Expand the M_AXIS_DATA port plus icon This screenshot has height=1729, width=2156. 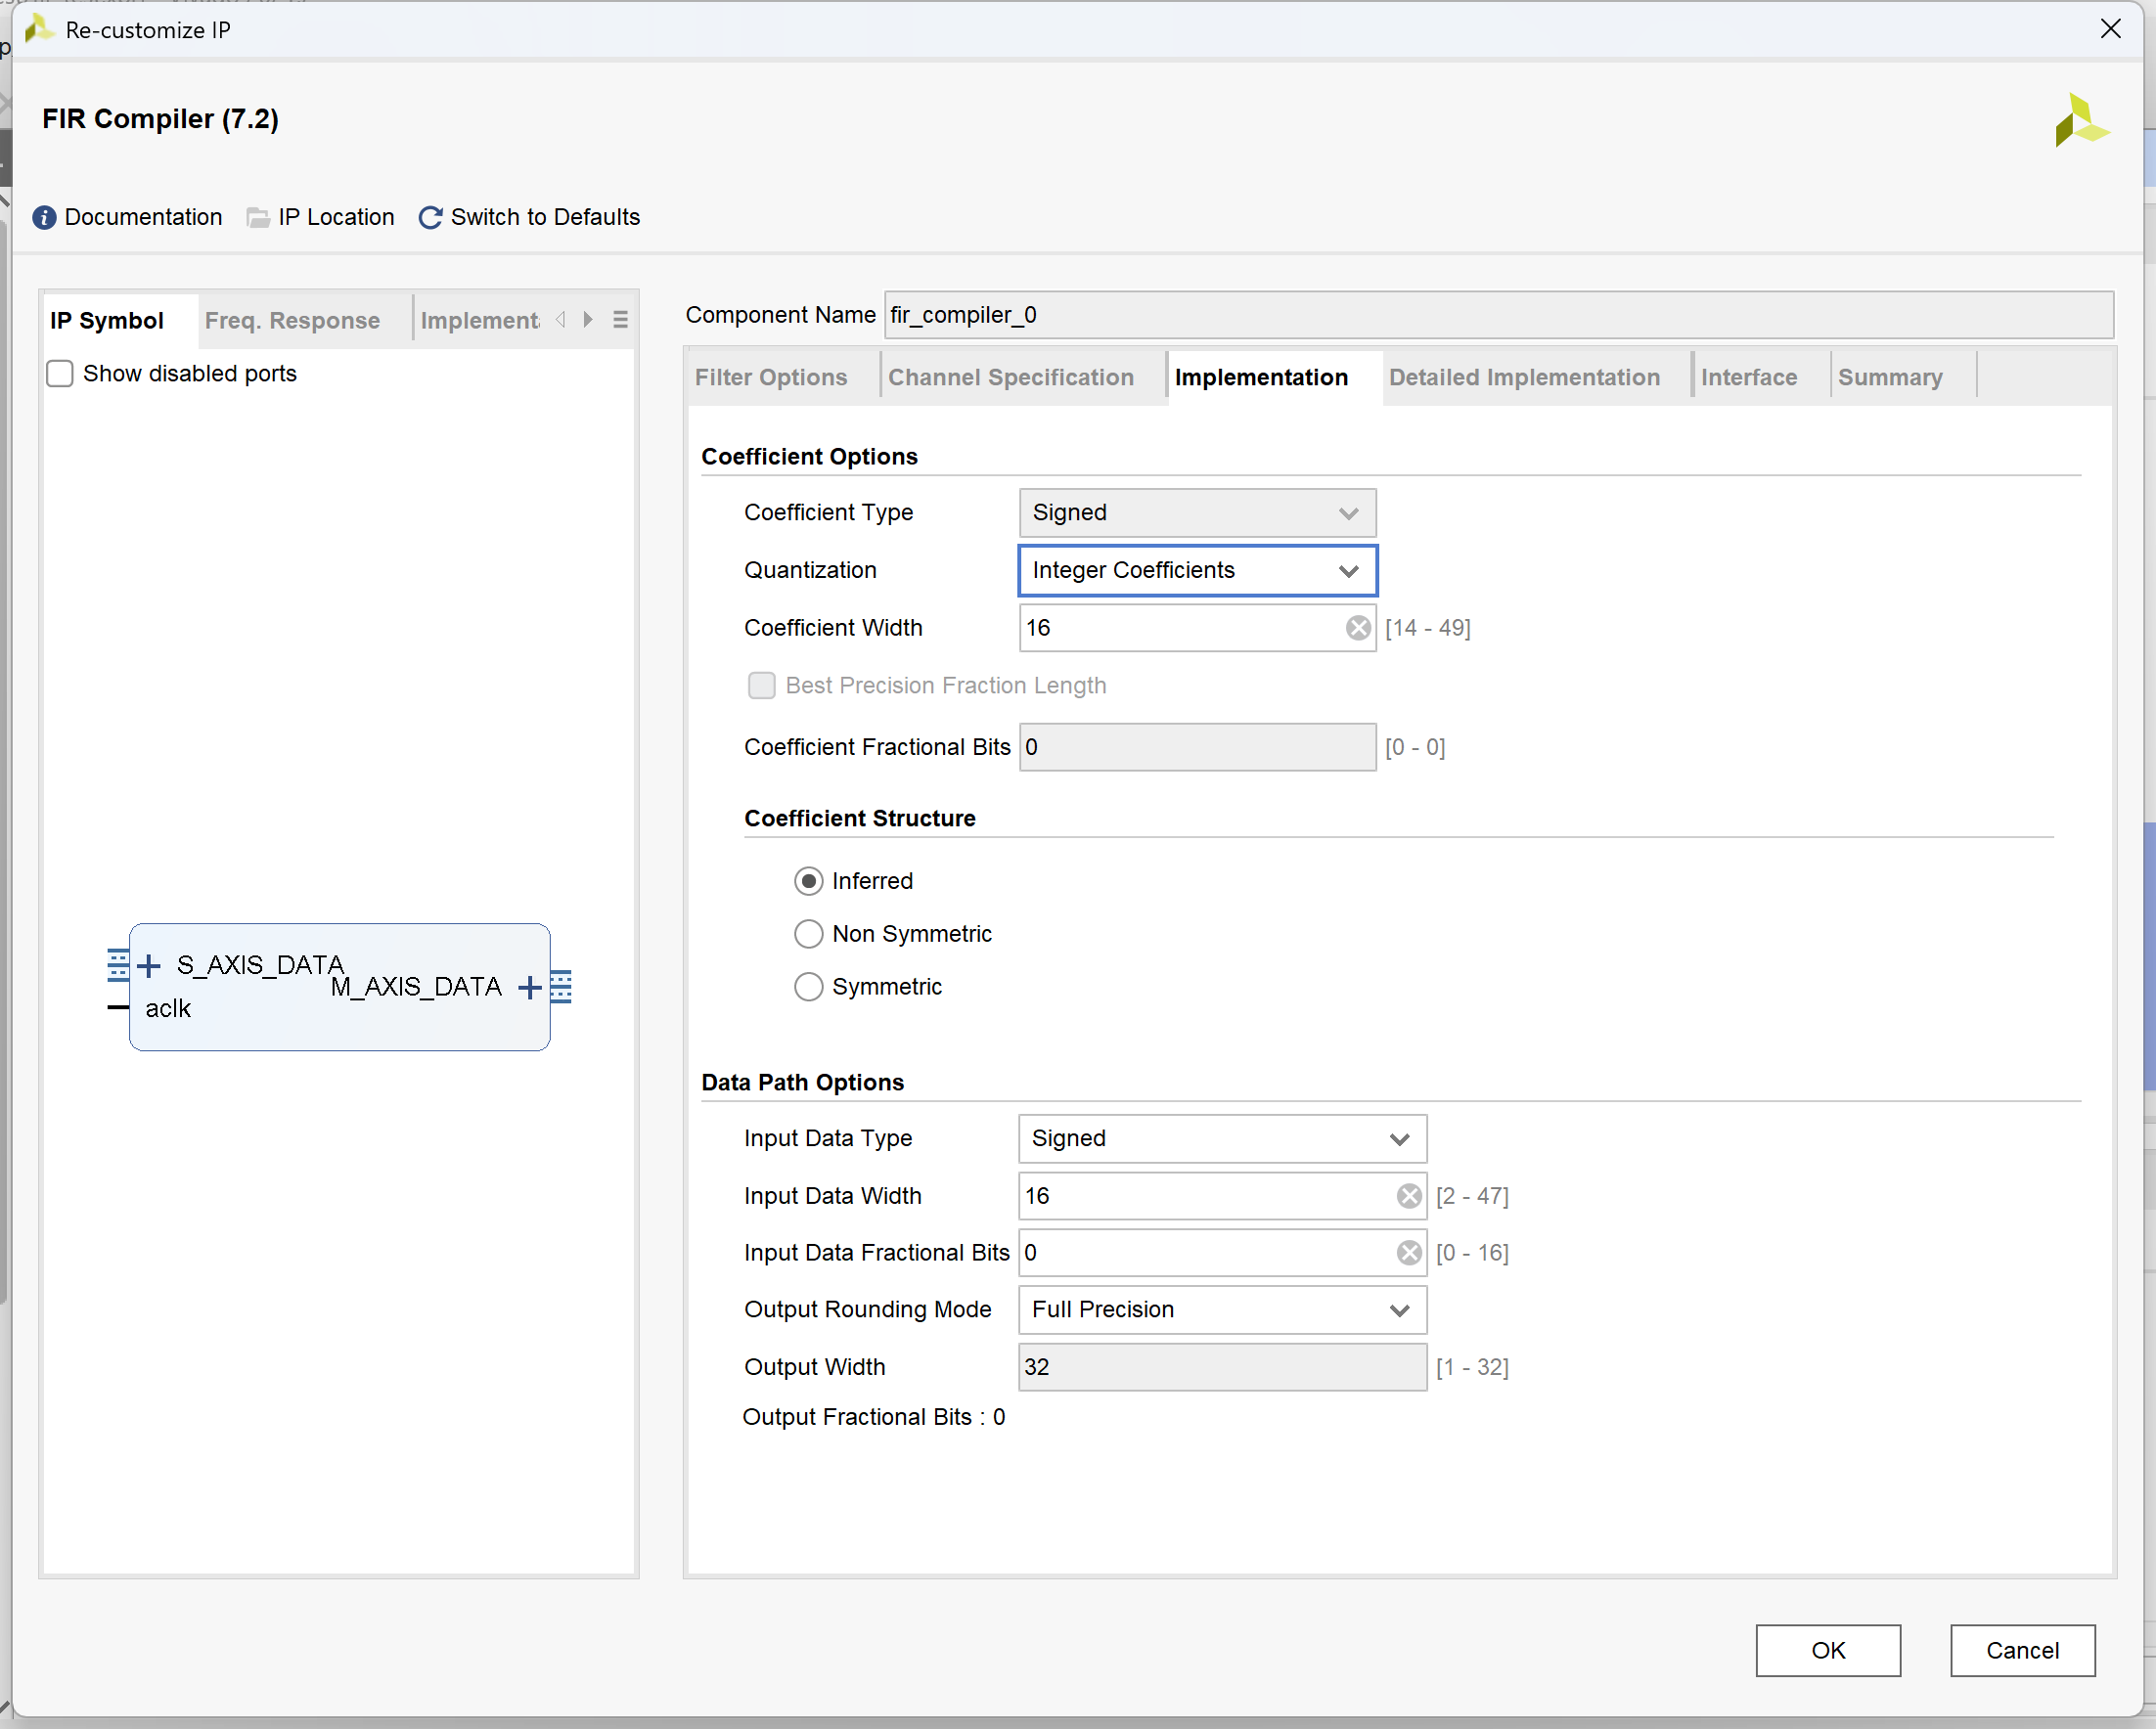pos(530,988)
